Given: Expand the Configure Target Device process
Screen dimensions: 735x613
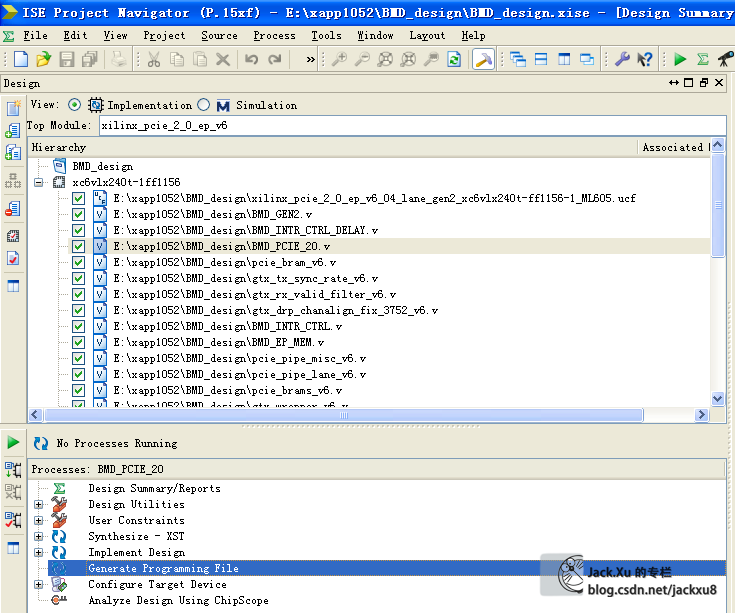Looking at the screenshot, I should [x=38, y=584].
